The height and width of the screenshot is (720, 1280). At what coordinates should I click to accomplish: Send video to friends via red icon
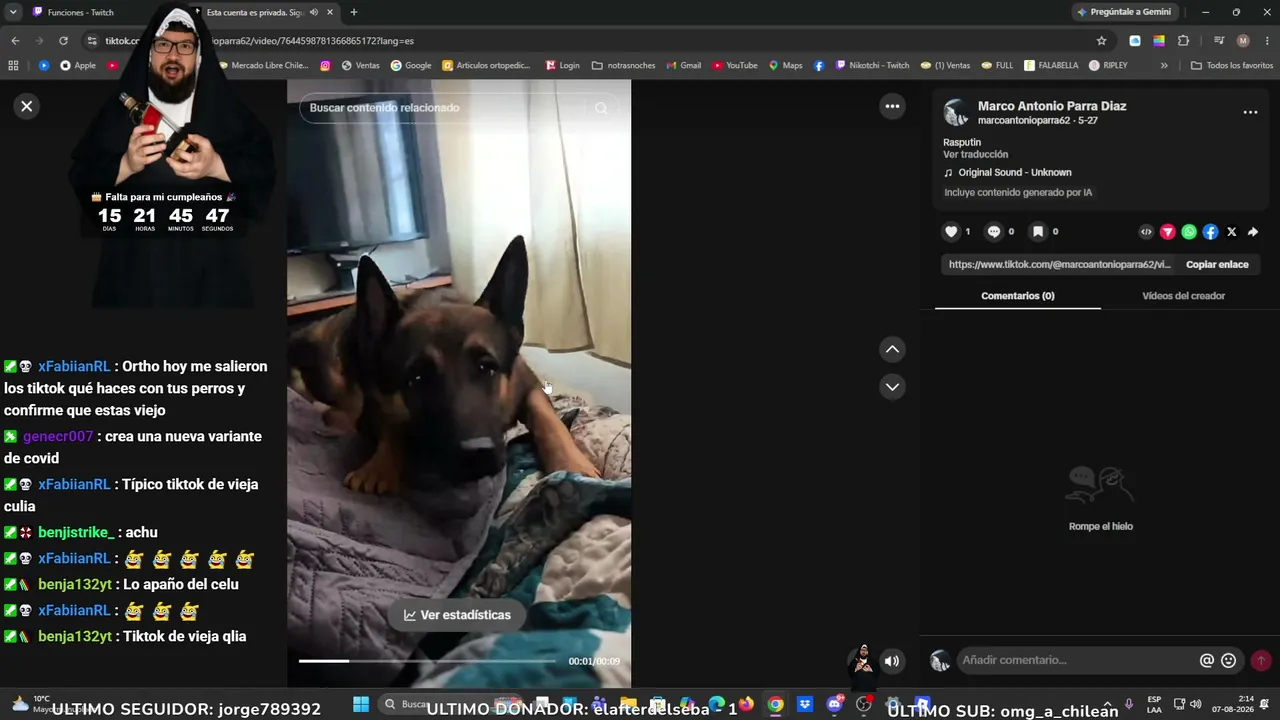pos(1167,232)
